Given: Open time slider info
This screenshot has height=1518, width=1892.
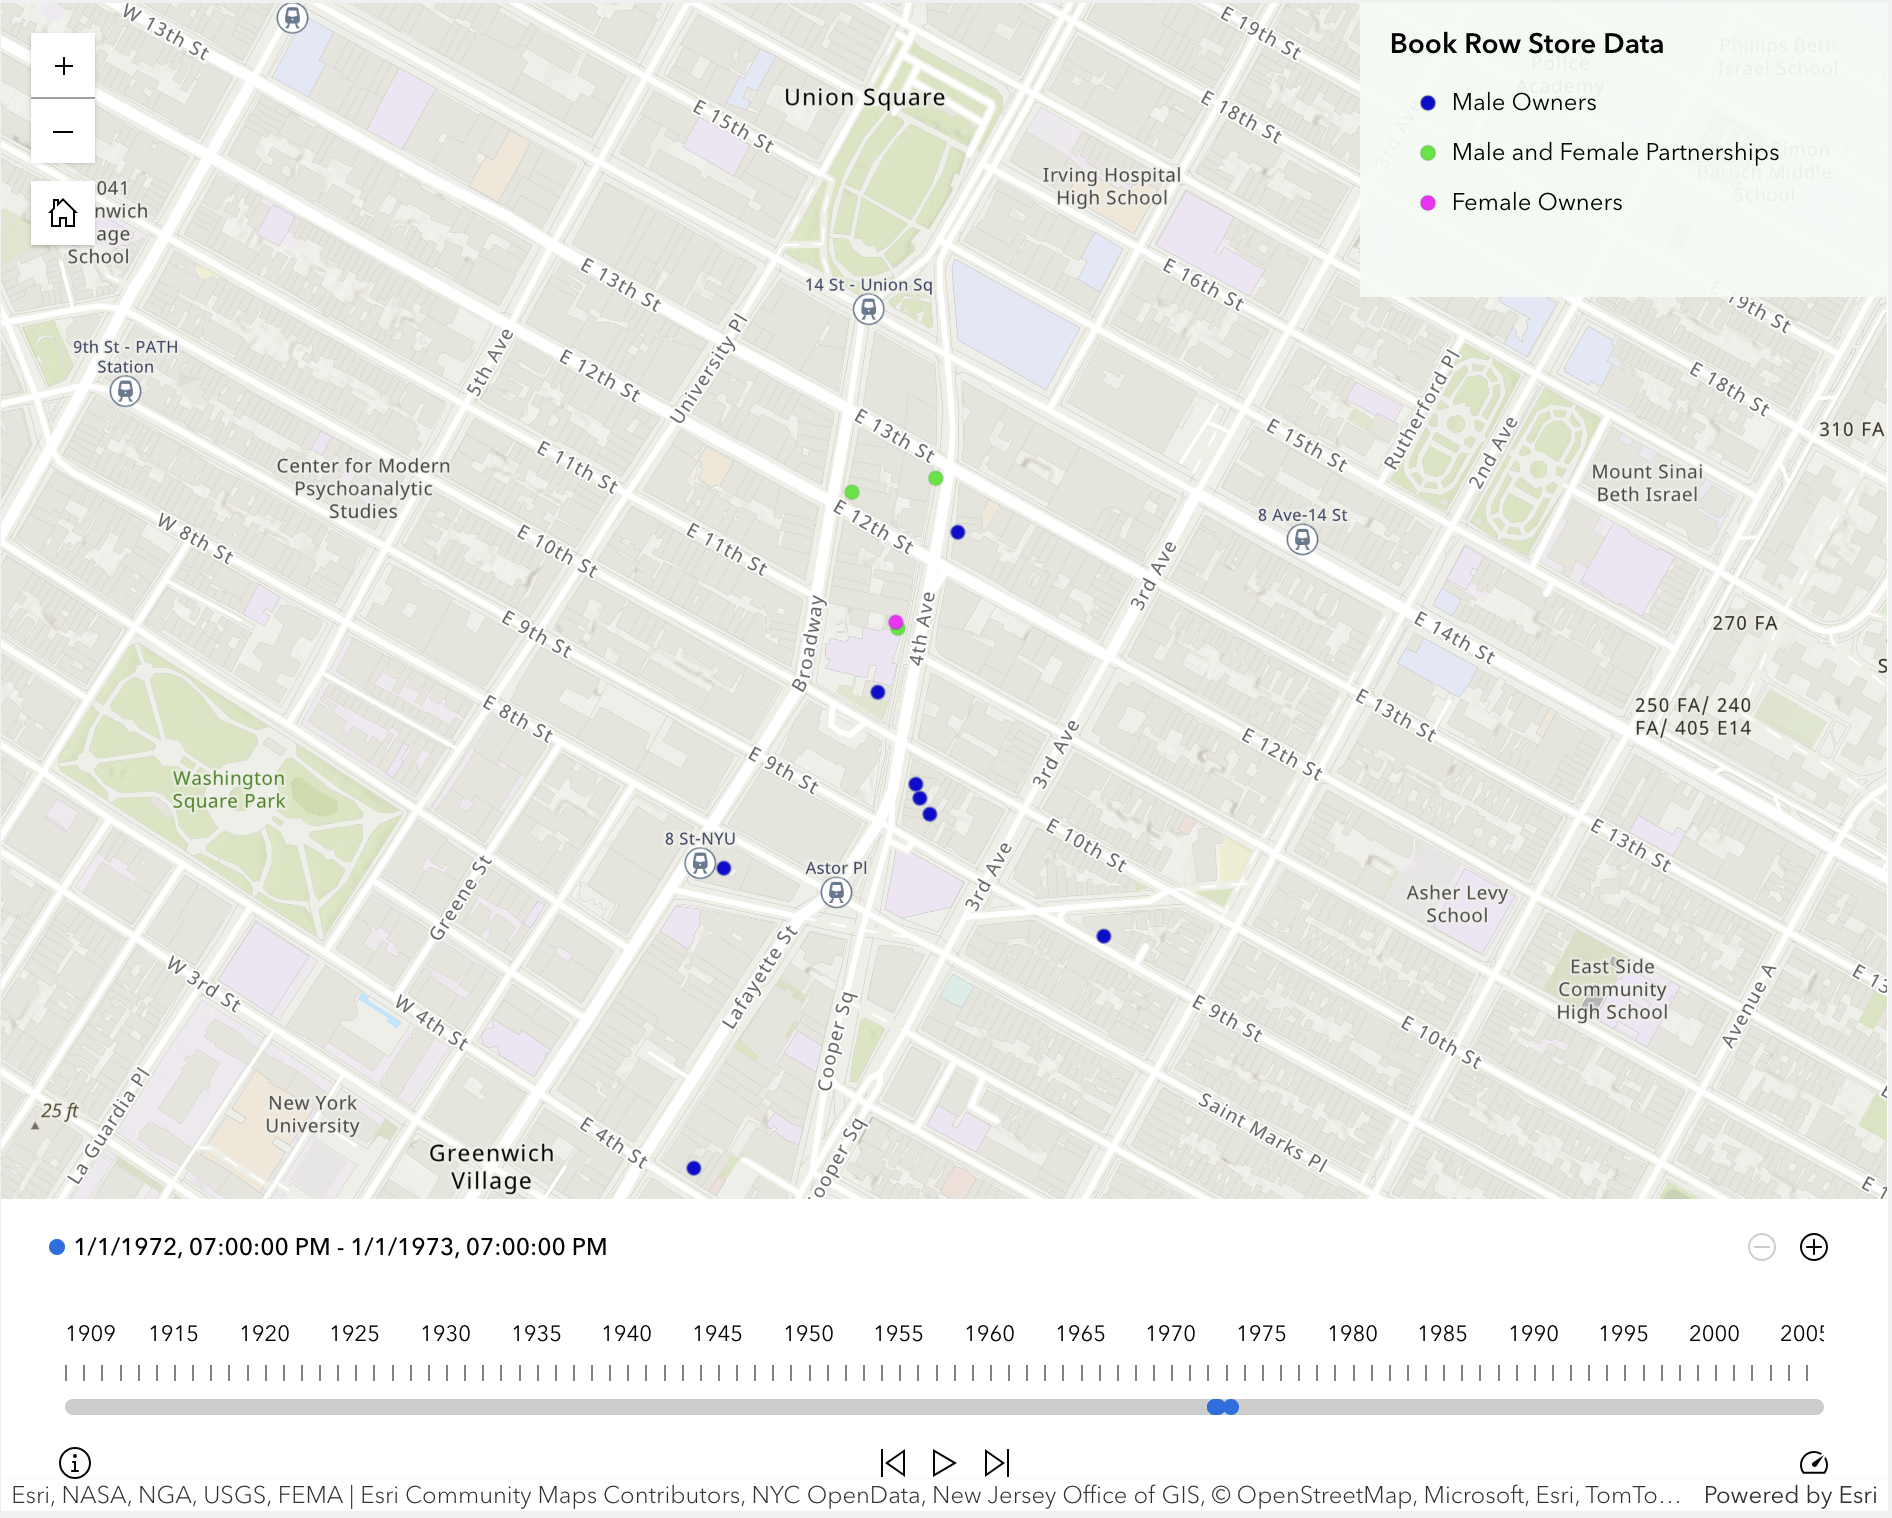Looking at the screenshot, I should (75, 1463).
